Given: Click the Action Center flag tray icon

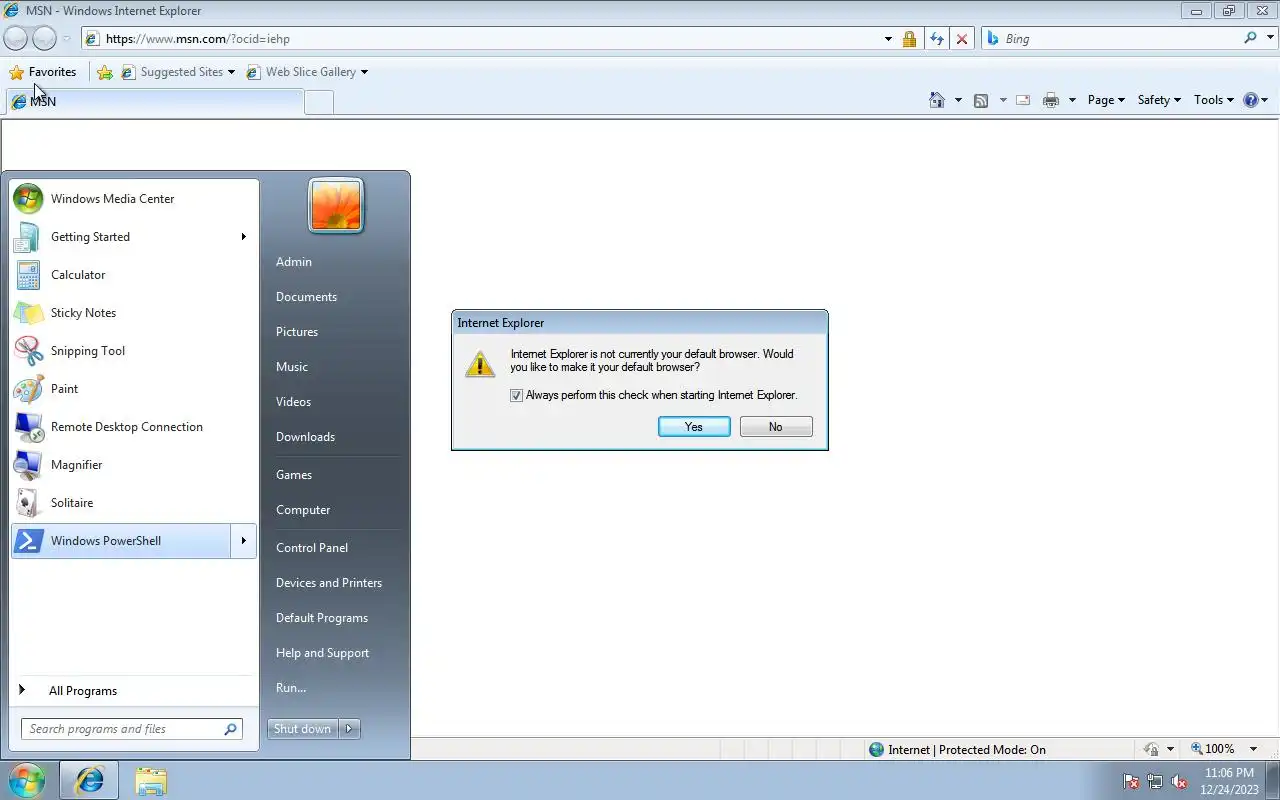Looking at the screenshot, I should pyautogui.click(x=1131, y=781).
